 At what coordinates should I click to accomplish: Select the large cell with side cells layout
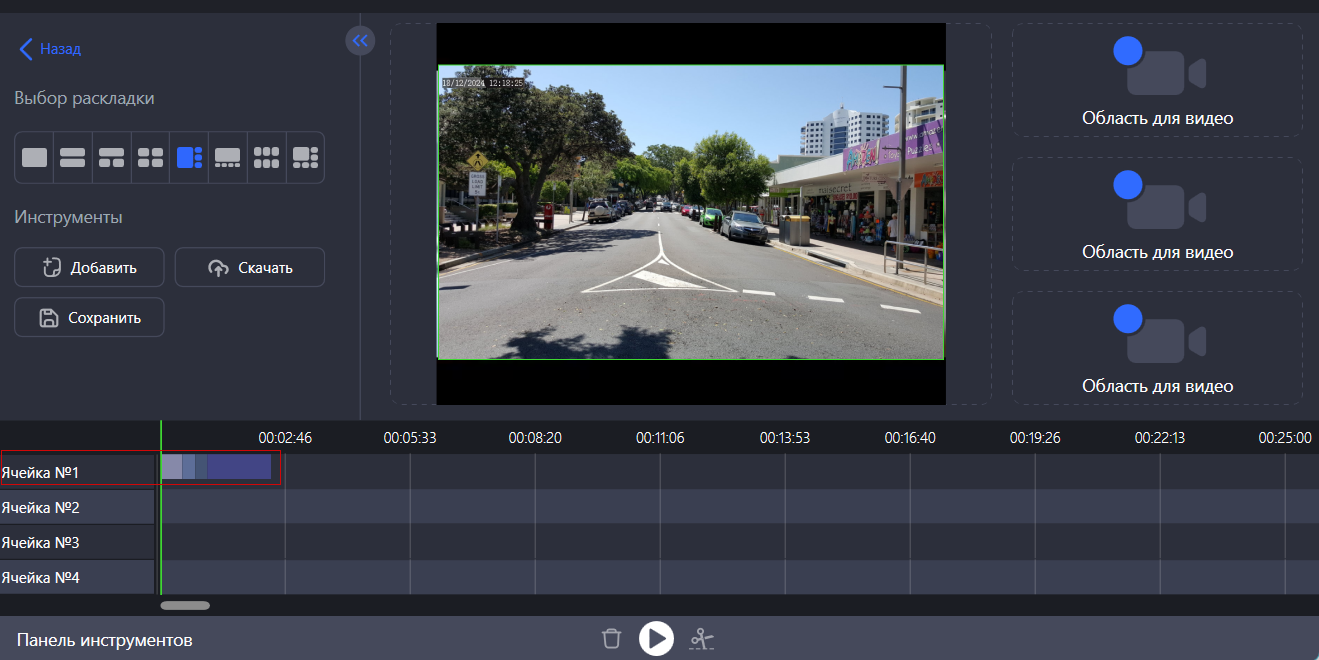305,157
